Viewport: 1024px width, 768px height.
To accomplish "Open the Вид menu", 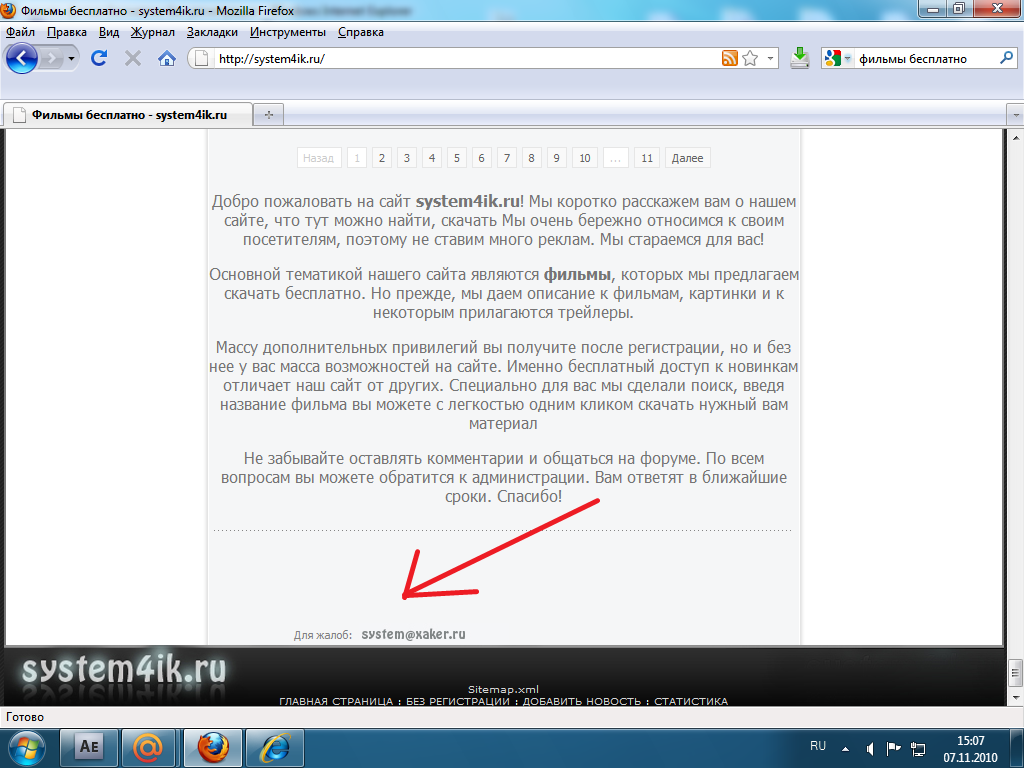I will pos(109,32).
